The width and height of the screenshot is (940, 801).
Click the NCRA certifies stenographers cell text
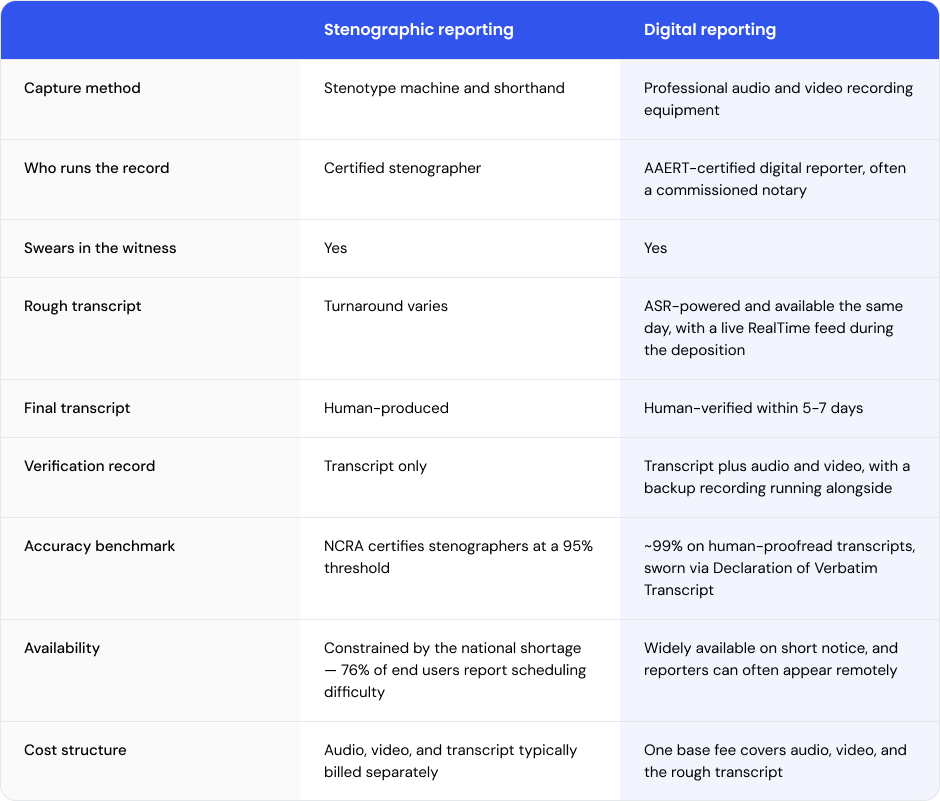[x=459, y=557]
